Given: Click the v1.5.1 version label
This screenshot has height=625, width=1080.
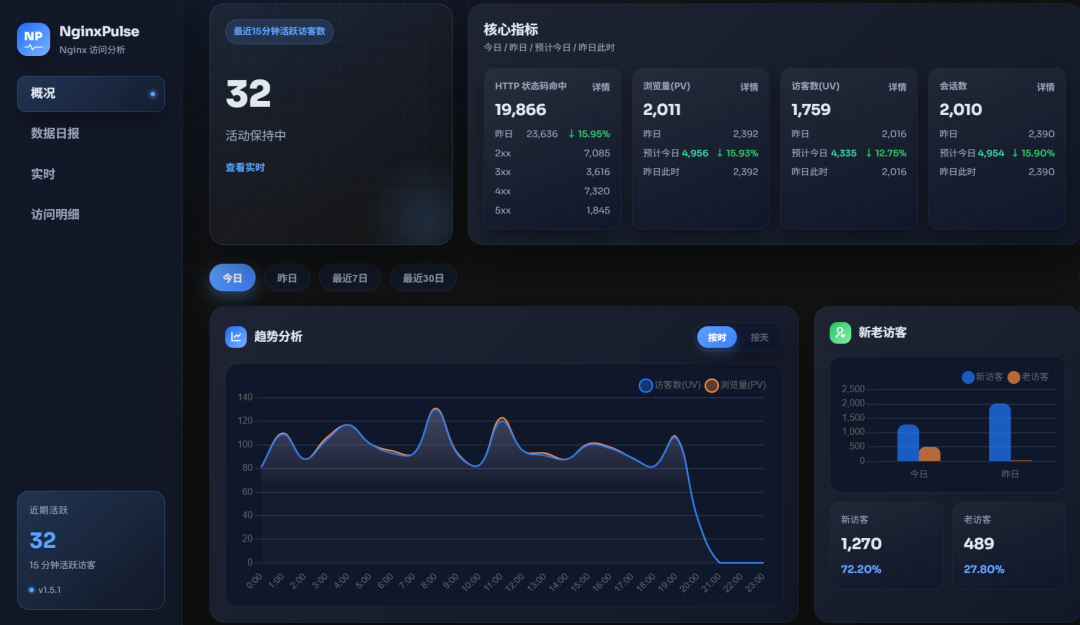Looking at the screenshot, I should tap(50, 590).
